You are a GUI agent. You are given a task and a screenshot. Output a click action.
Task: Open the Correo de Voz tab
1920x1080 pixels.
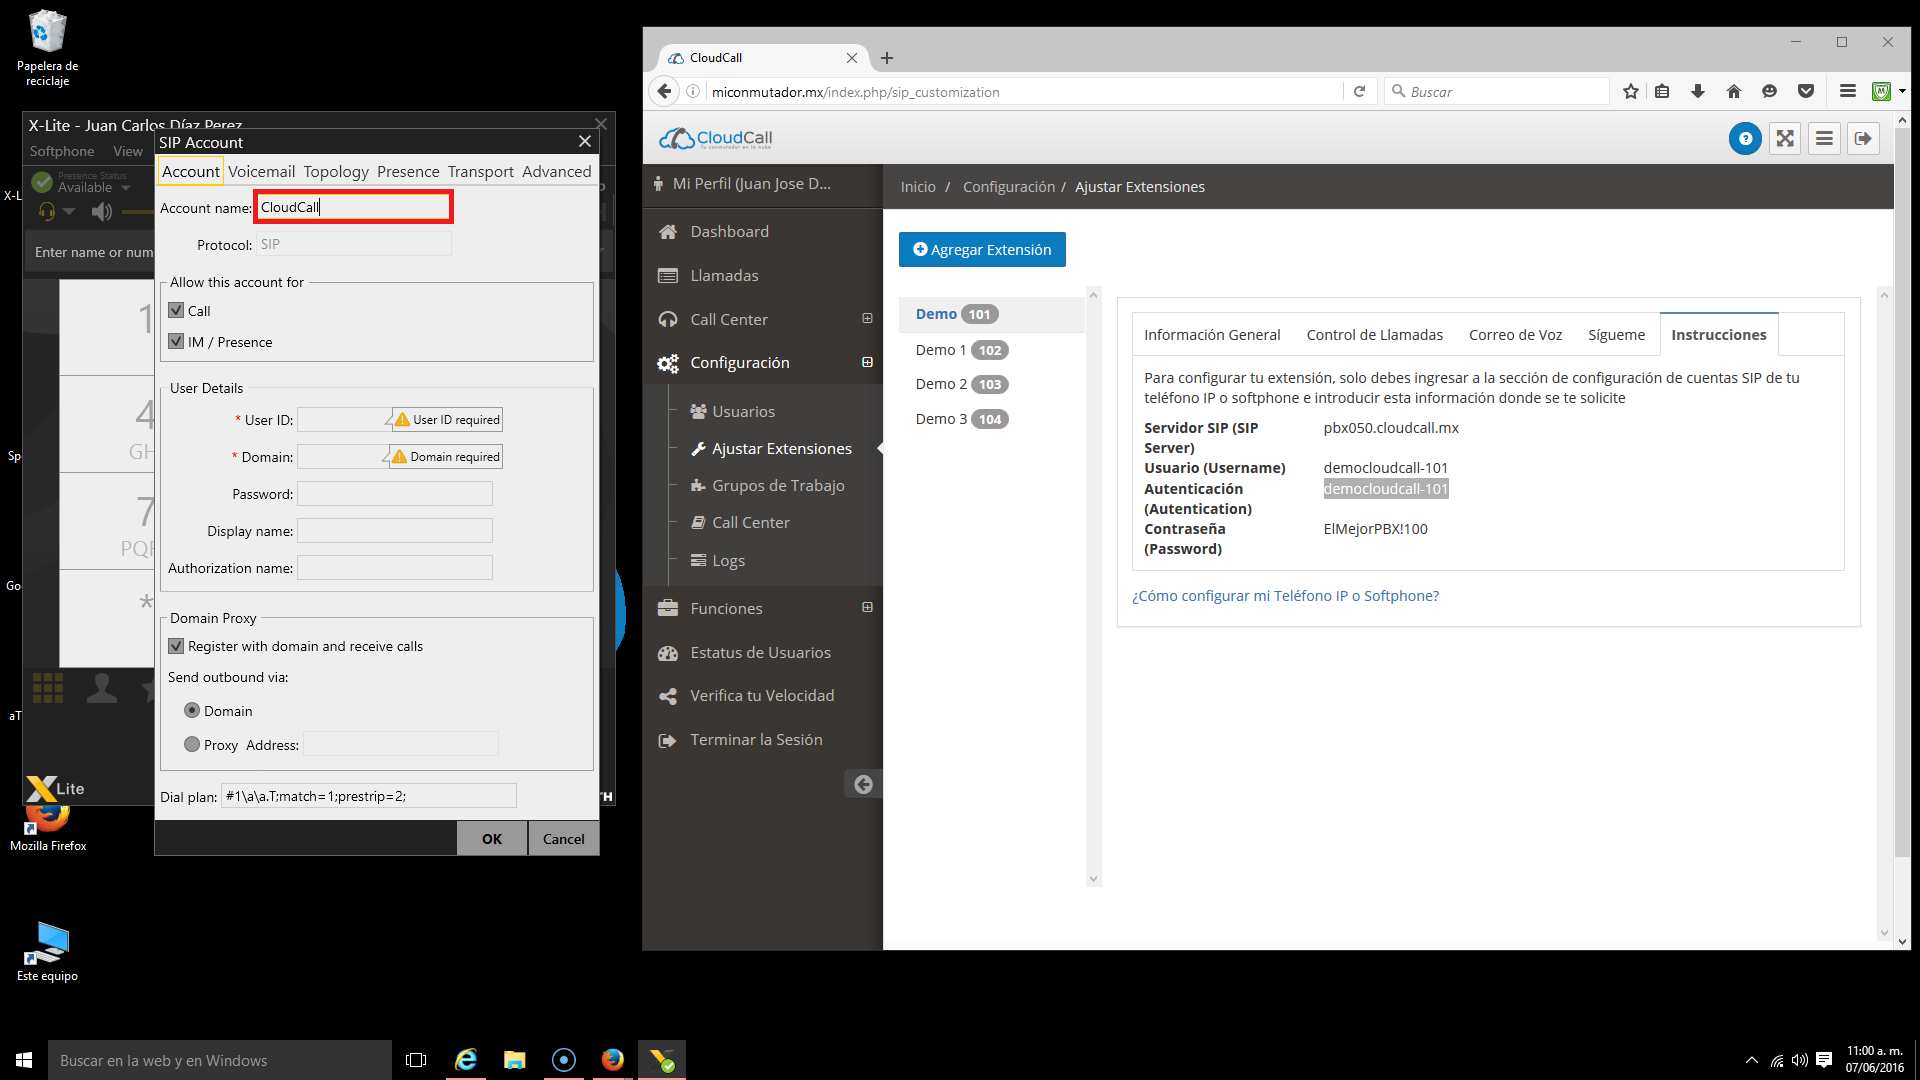[x=1515, y=335]
